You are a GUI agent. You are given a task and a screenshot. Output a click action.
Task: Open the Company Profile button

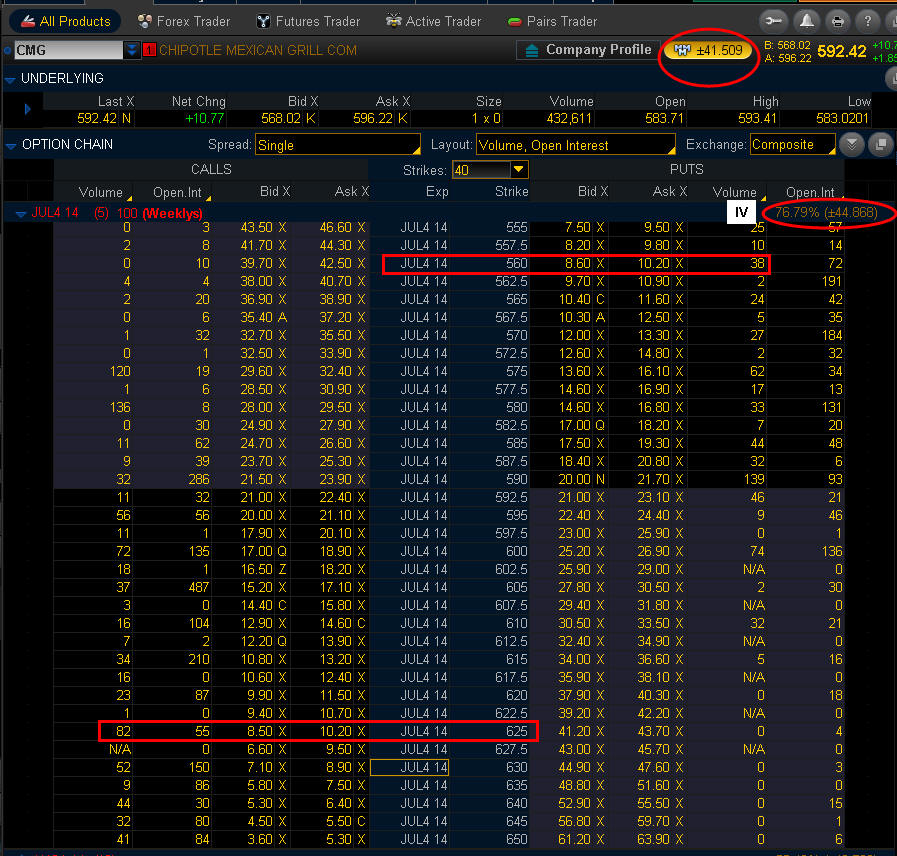pyautogui.click(x=586, y=50)
